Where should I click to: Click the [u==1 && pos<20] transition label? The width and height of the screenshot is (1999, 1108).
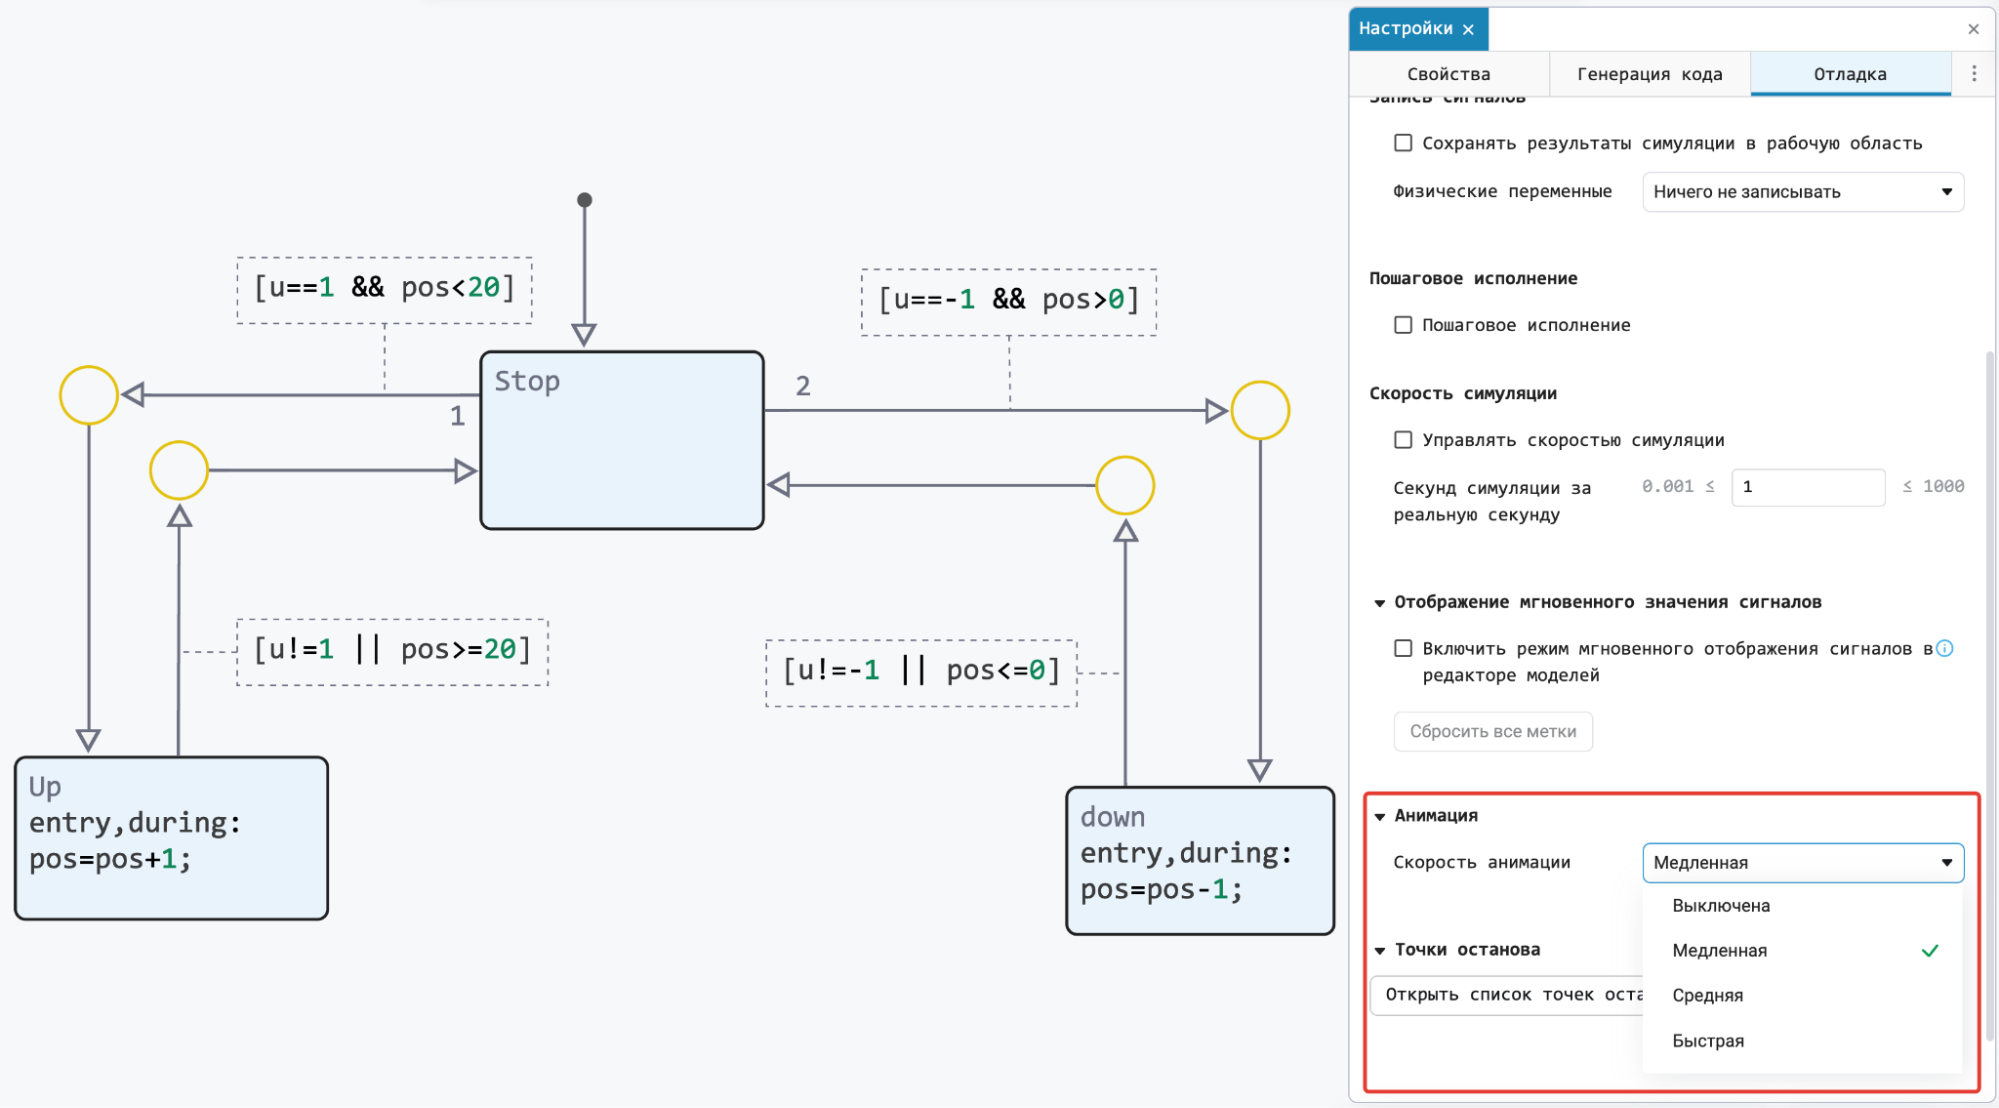pos(384,289)
